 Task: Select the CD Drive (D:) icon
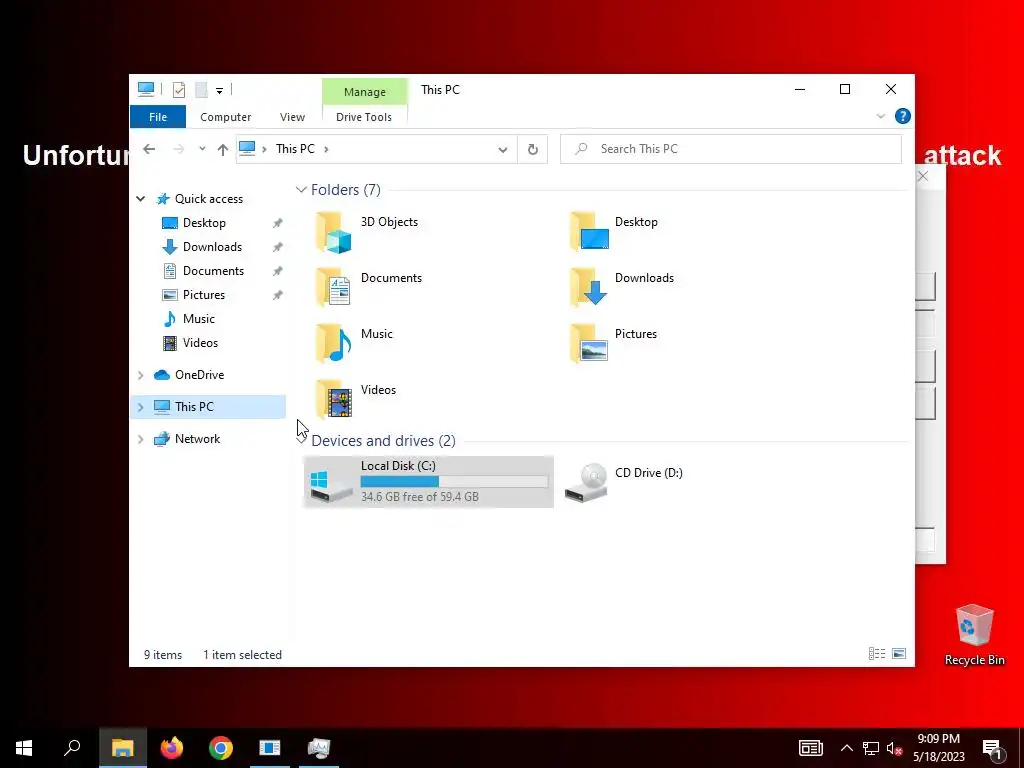[586, 482]
